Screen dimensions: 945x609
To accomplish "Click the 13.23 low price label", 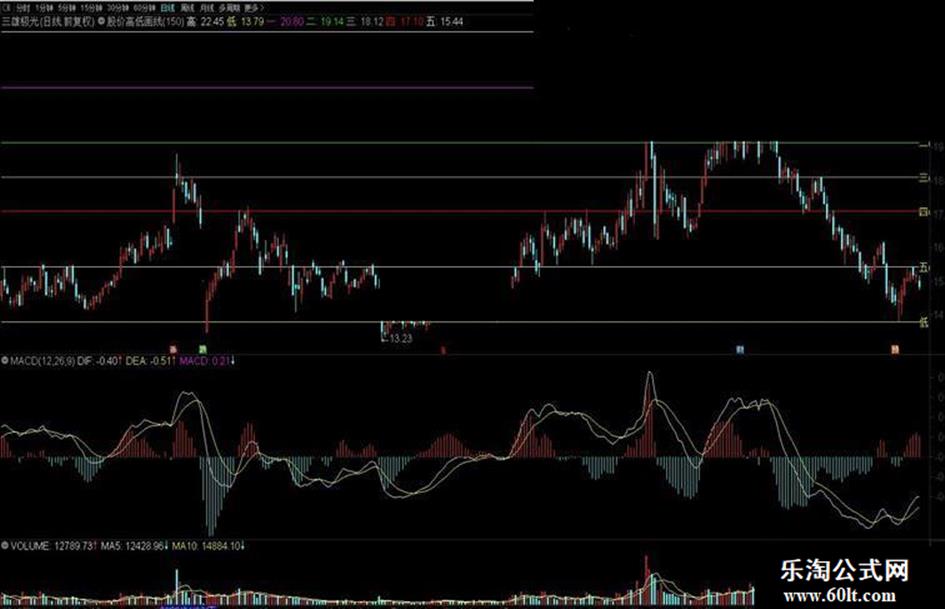I will [x=401, y=338].
